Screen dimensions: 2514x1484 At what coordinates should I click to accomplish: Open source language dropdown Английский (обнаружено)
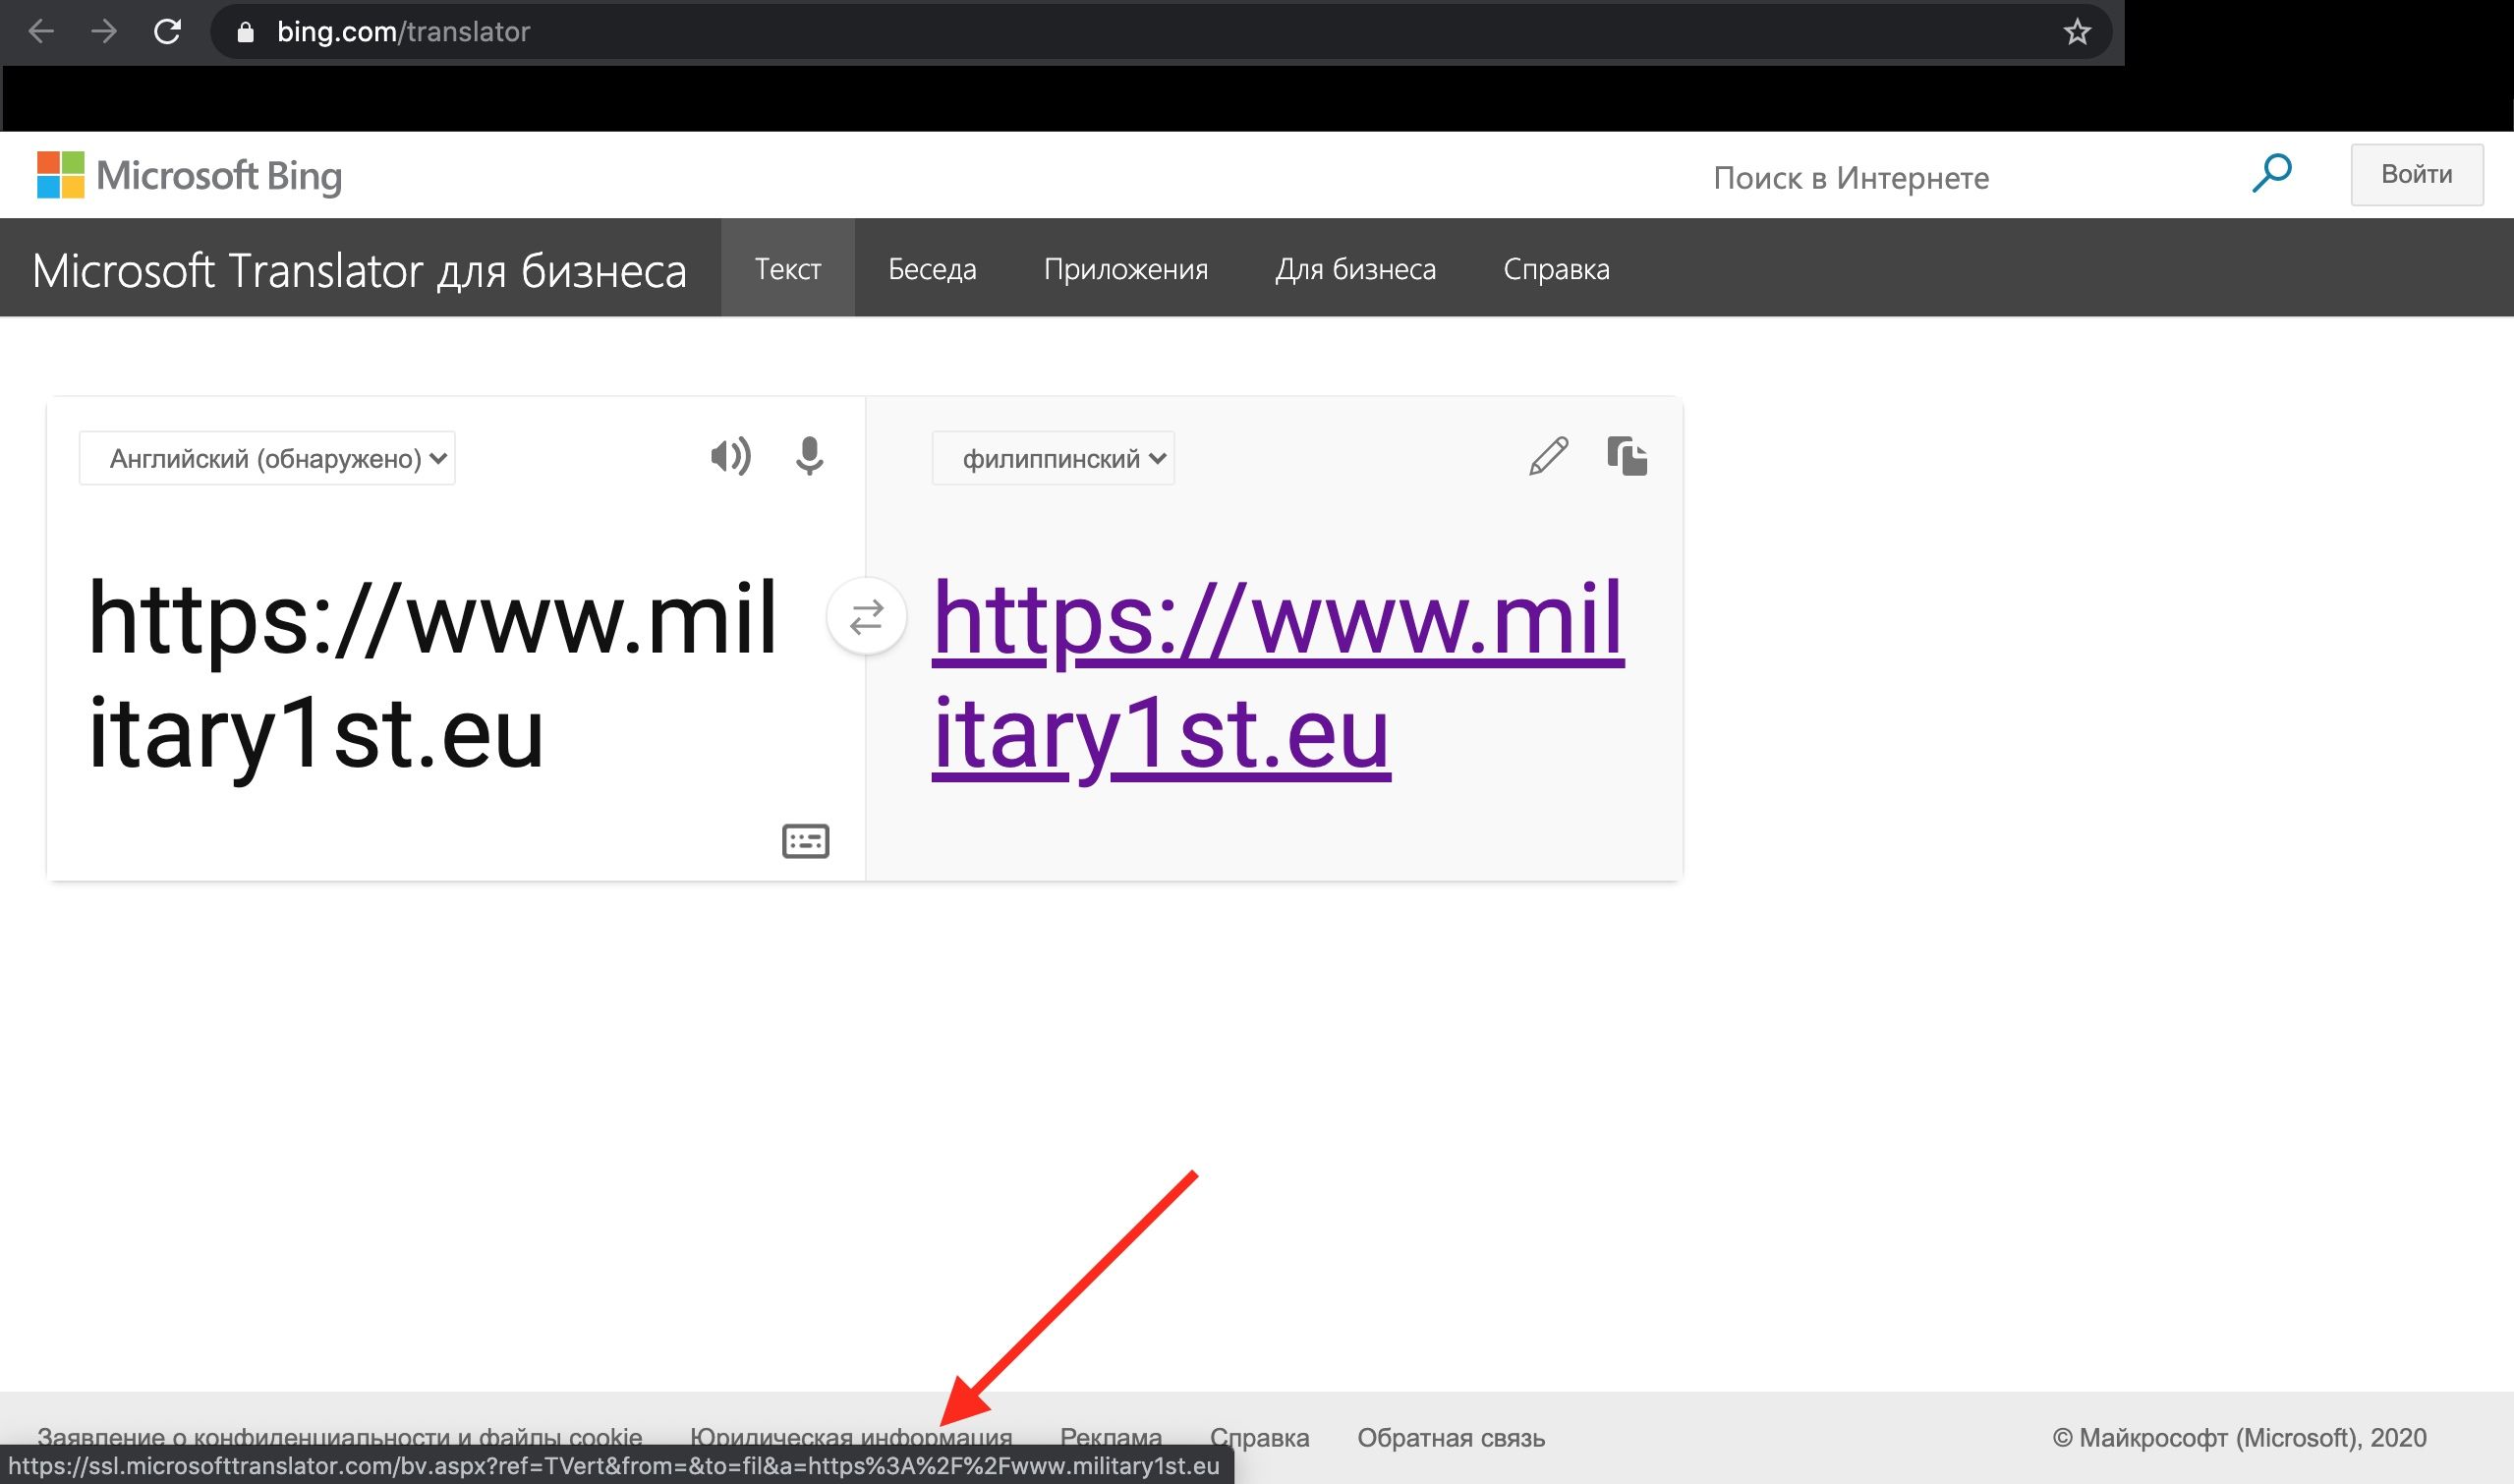[267, 458]
